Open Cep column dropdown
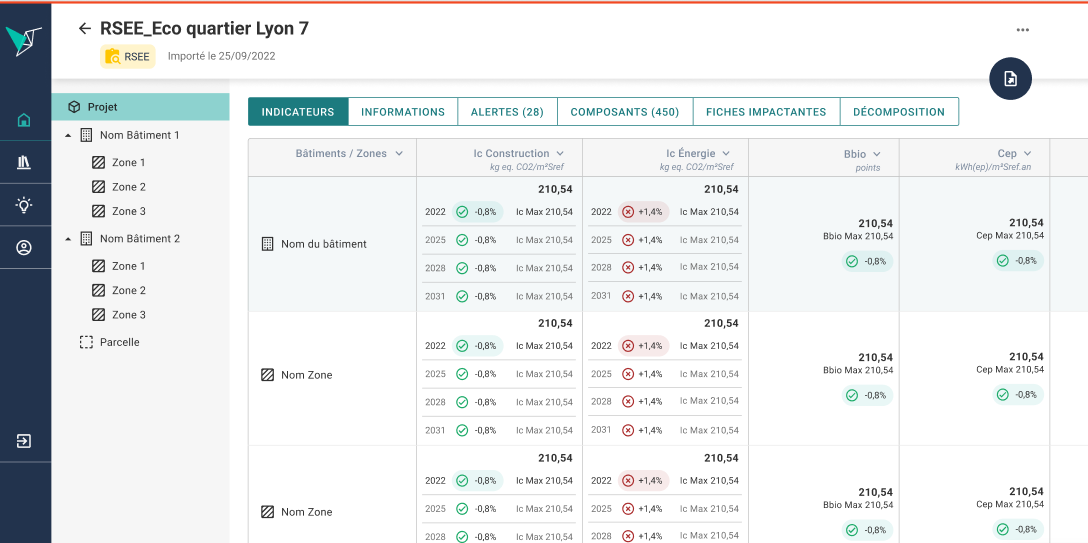Screen dimensions: 1088x543 [1027, 153]
